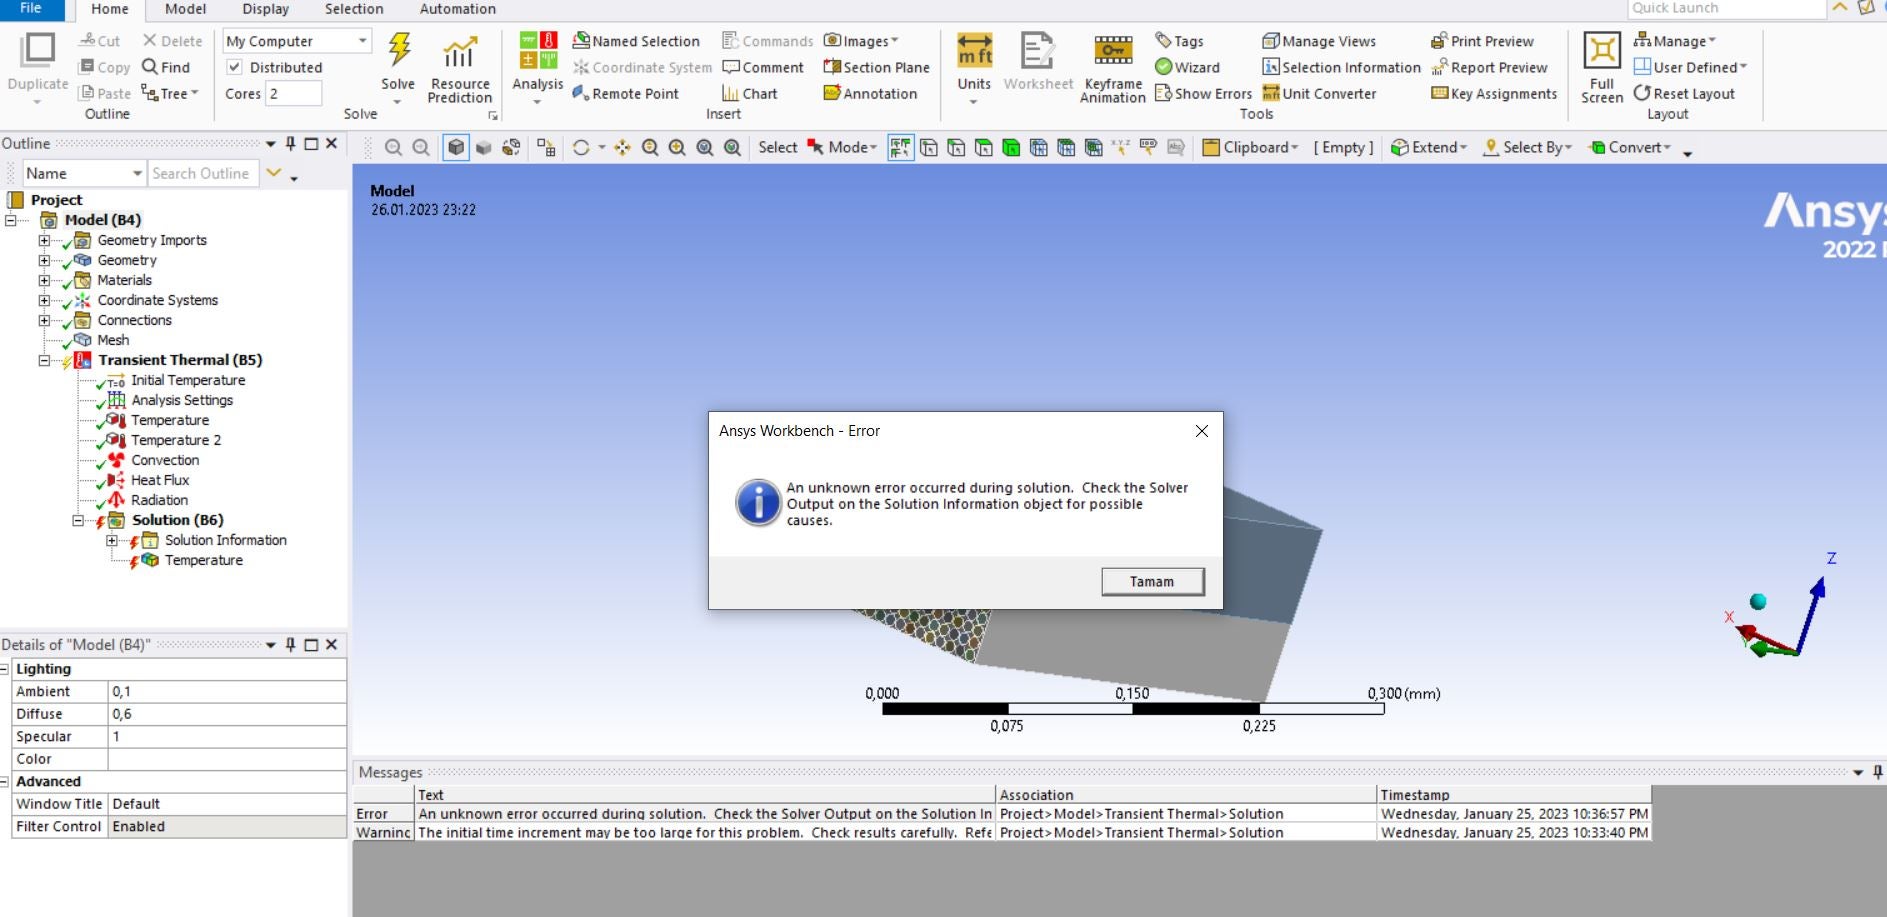Expand the Geometry Imports tree node
The height and width of the screenshot is (917, 1887).
(44, 240)
